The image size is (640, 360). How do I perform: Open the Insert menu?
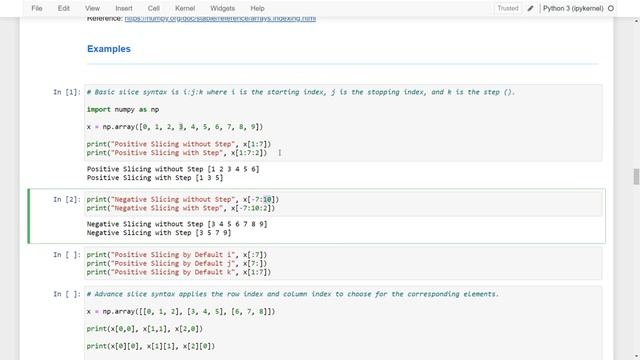[124, 8]
